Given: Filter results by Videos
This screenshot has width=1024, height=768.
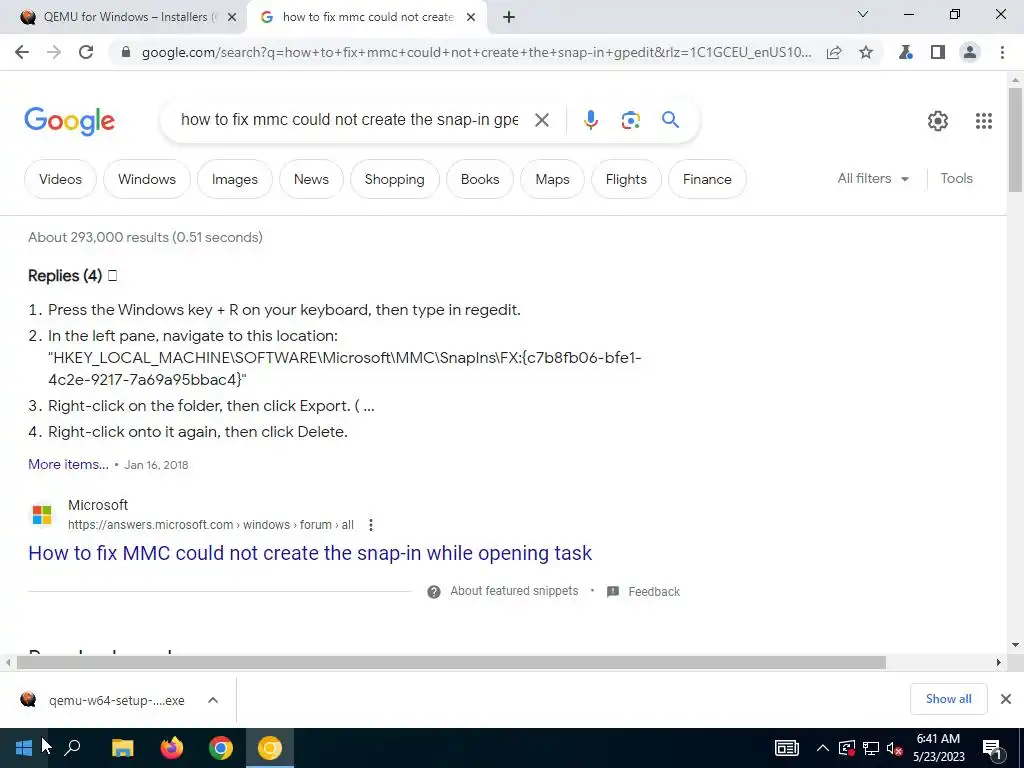Looking at the screenshot, I should click(x=60, y=180).
